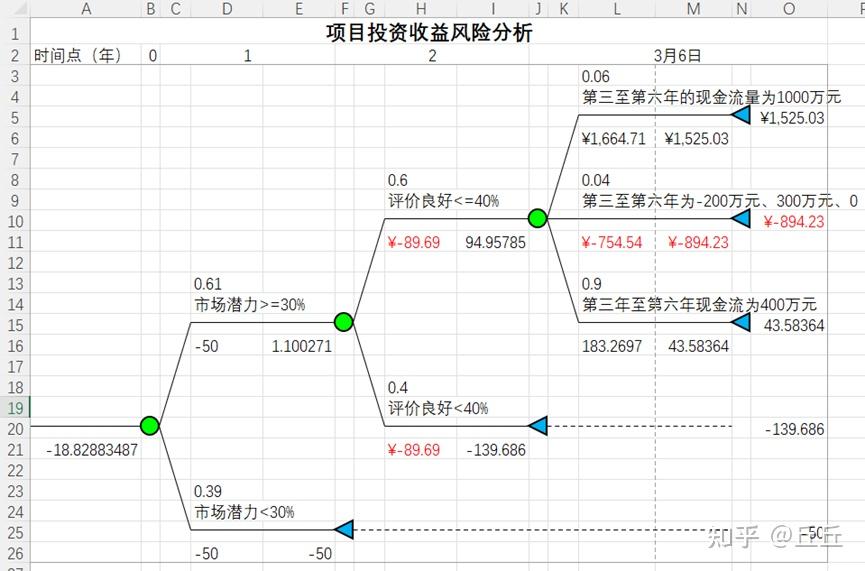This screenshot has width=865, height=571.
Task: Select green node after 市场潜力>=30% branch
Action: (x=343, y=322)
